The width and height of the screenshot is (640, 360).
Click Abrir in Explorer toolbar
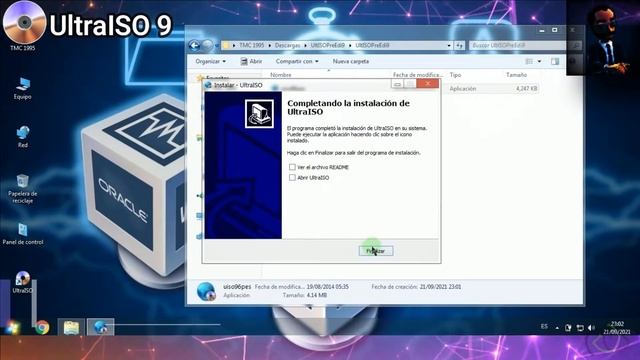pos(251,61)
